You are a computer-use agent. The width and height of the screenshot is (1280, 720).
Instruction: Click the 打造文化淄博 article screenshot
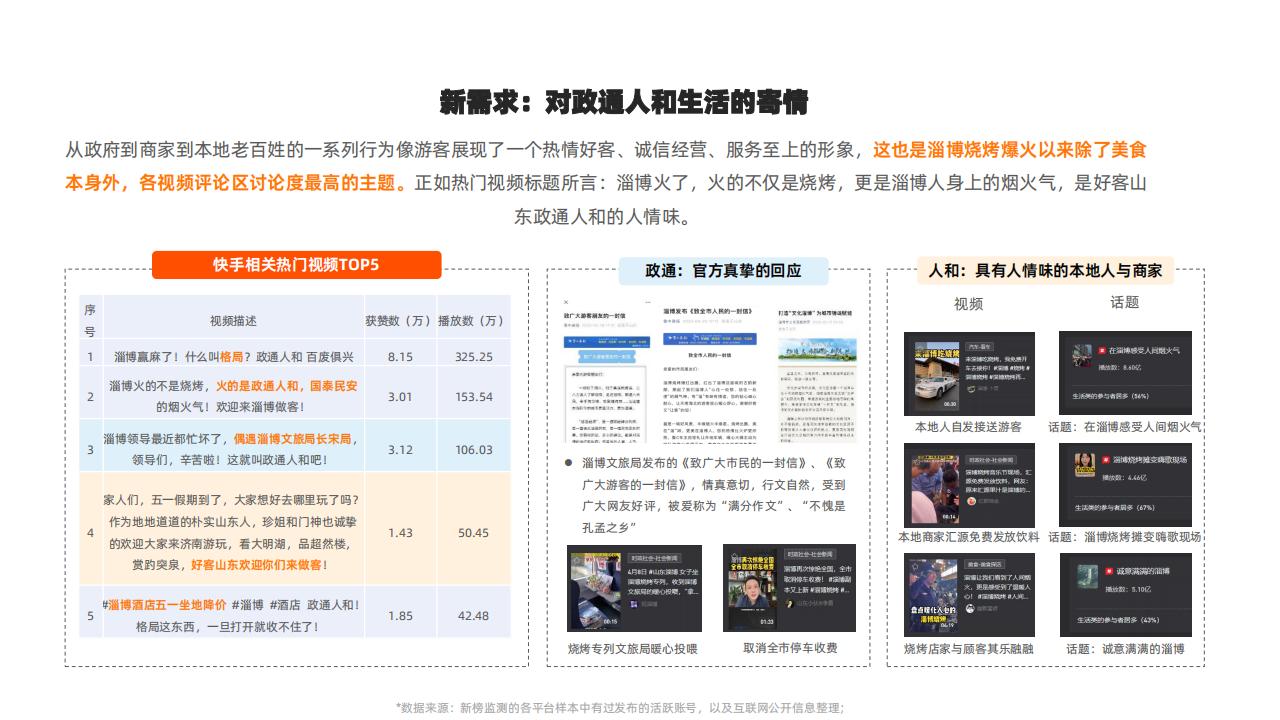[816, 376]
